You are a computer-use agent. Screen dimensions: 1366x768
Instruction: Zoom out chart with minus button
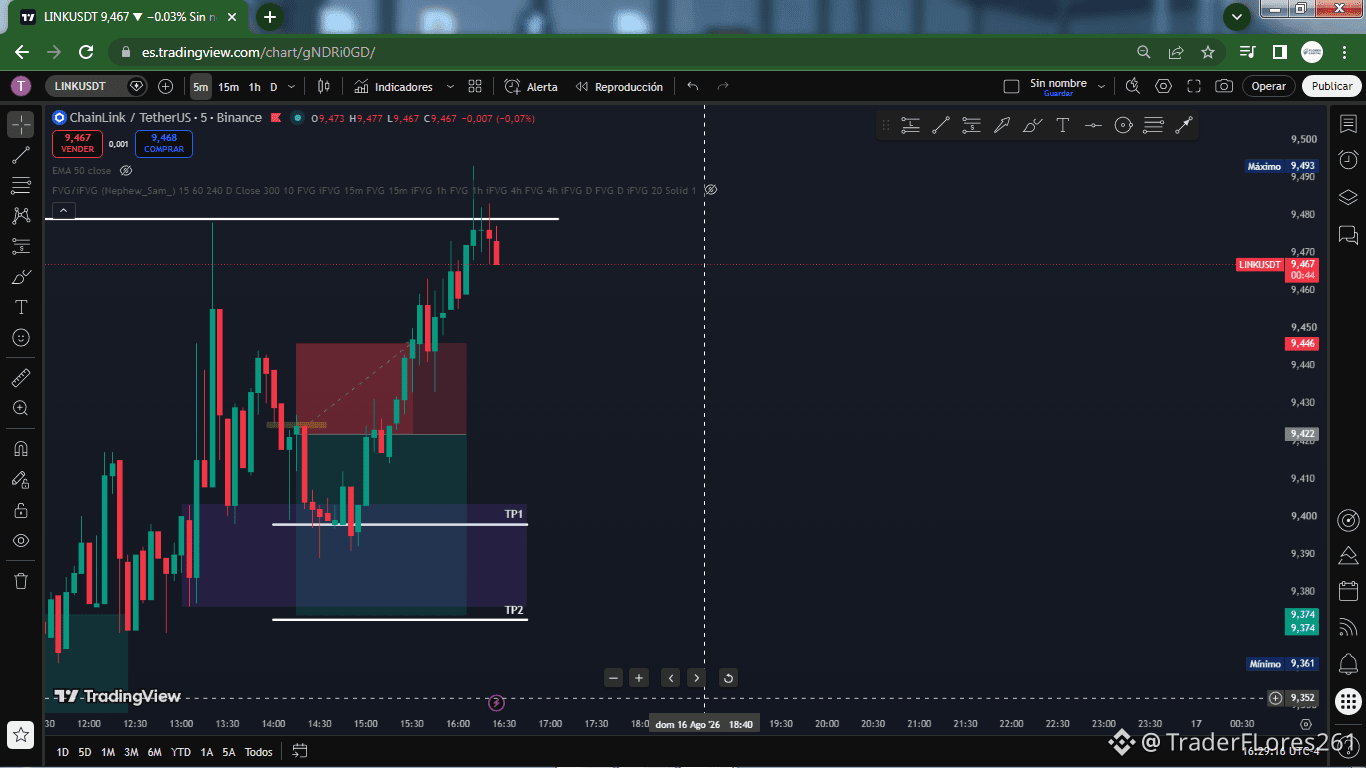614,678
